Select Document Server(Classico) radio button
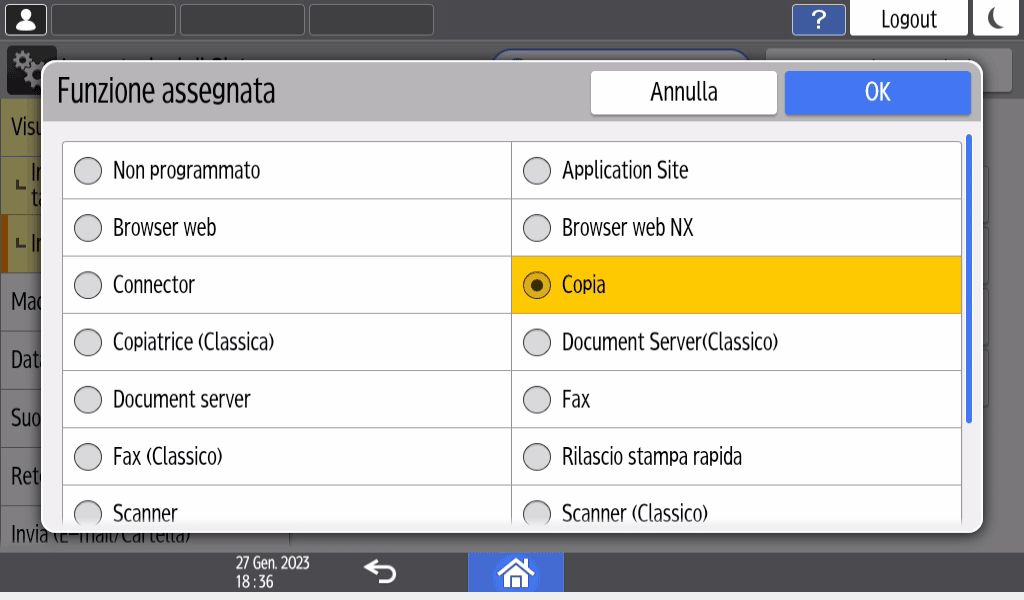The height and width of the screenshot is (600, 1024). tap(538, 342)
